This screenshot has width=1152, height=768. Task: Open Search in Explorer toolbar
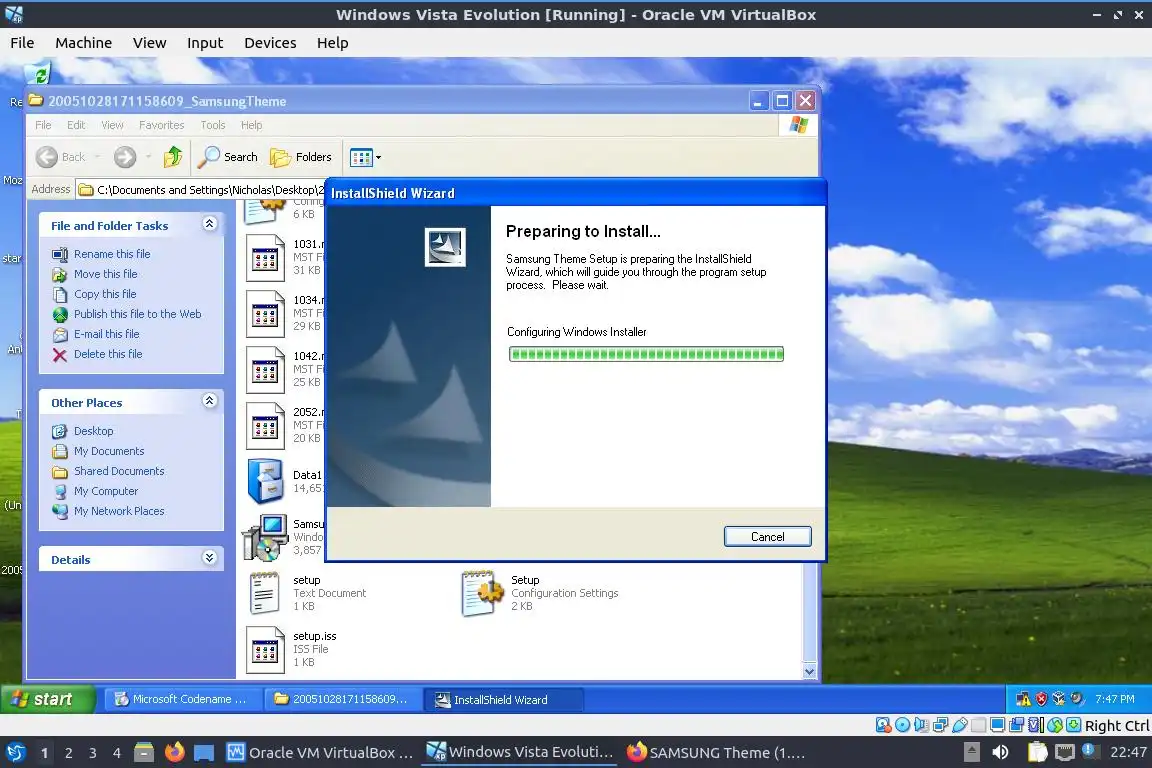(x=229, y=157)
